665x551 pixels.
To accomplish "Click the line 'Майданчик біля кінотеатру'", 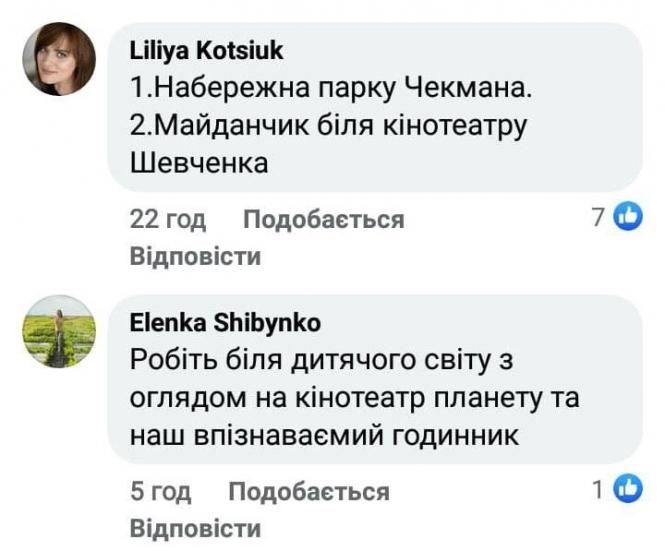I will click(328, 125).
